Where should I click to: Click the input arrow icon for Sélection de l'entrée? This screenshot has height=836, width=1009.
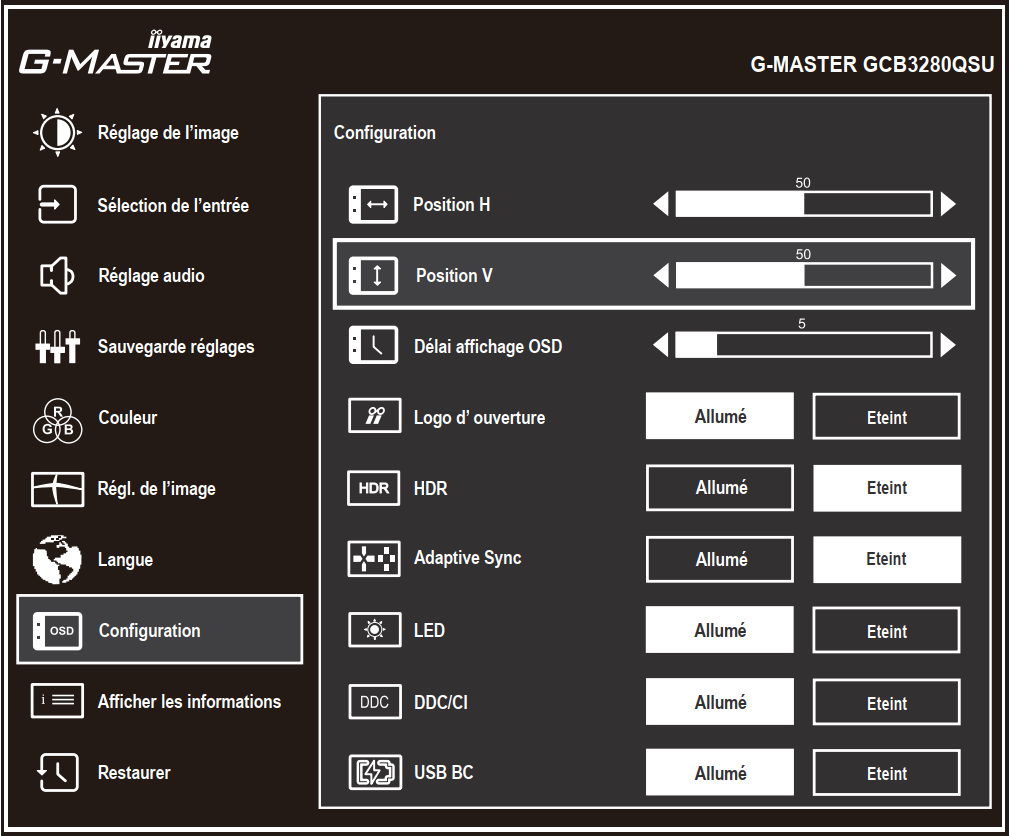pos(56,205)
